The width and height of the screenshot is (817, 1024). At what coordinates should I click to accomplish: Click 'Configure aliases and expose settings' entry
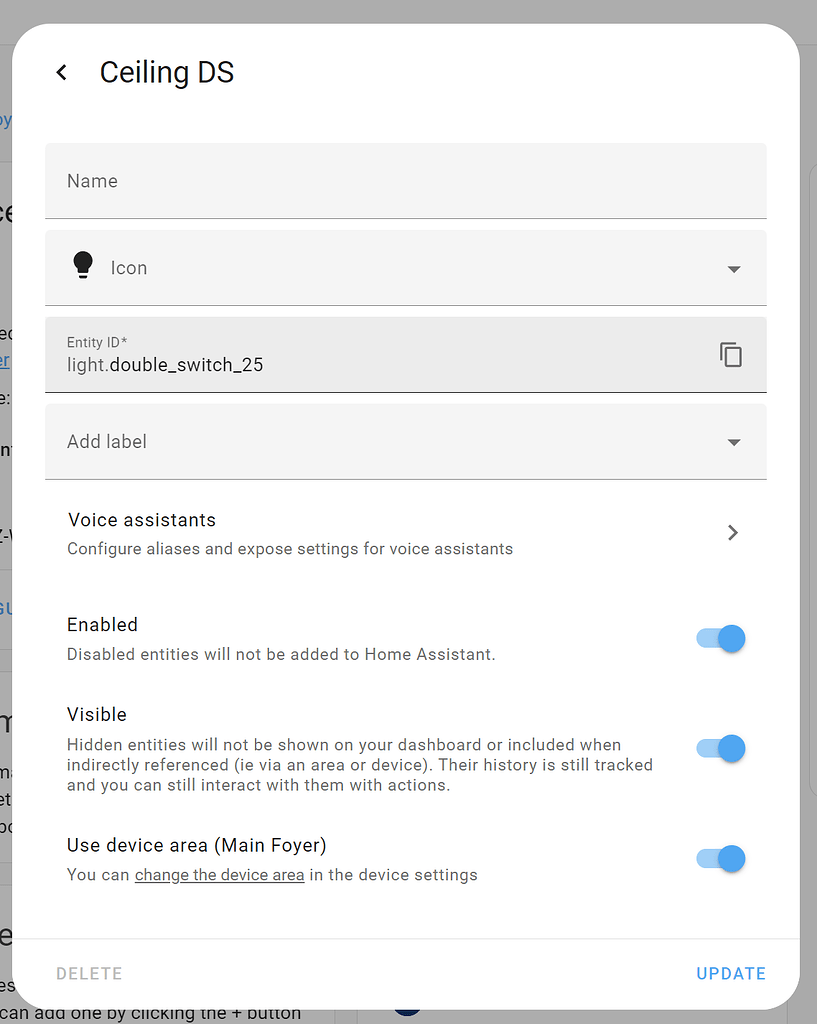coord(290,549)
